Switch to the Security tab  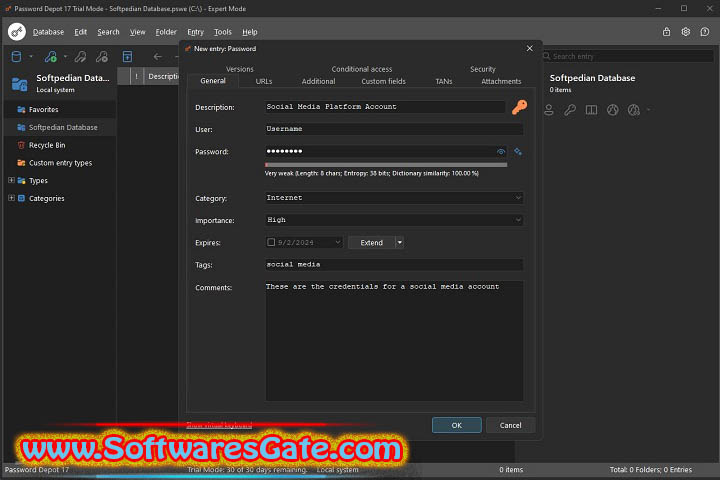click(x=483, y=69)
